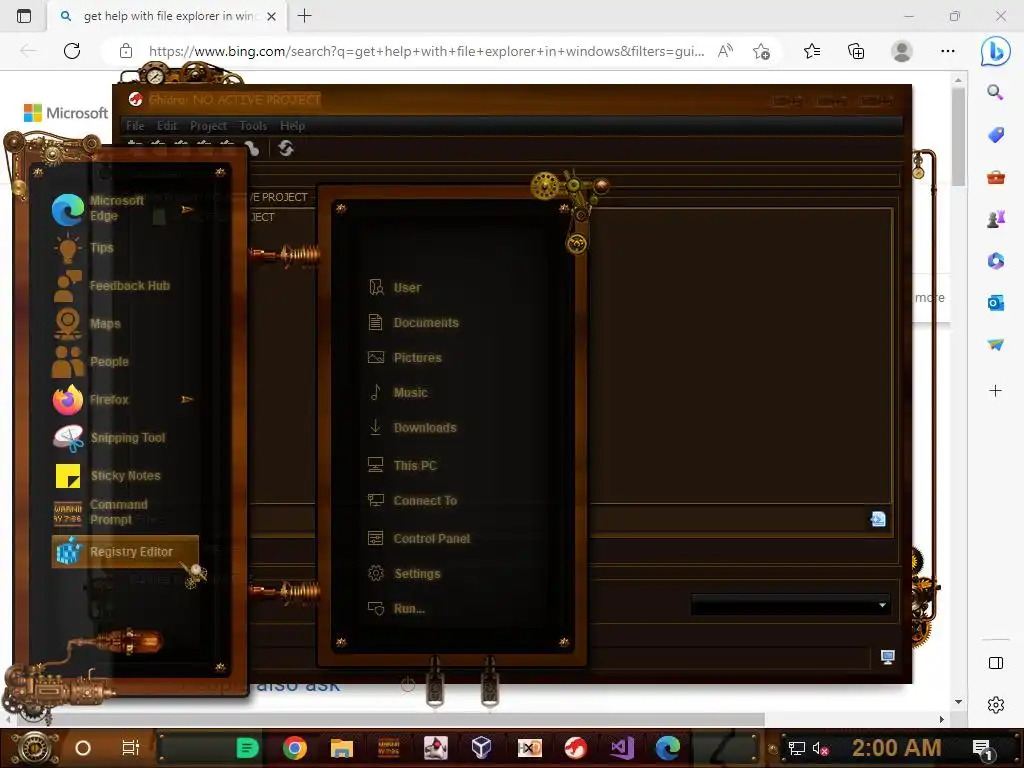Open the Ghidra Project menu
1024x768 pixels.
click(x=208, y=125)
